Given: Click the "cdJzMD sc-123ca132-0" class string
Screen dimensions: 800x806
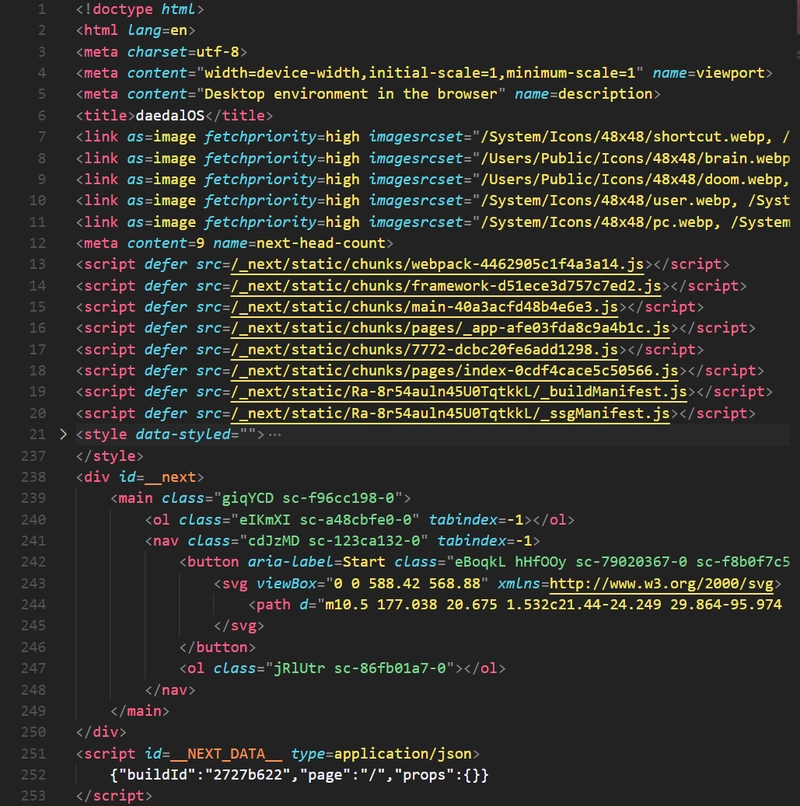Looking at the screenshot, I should click(x=334, y=541).
